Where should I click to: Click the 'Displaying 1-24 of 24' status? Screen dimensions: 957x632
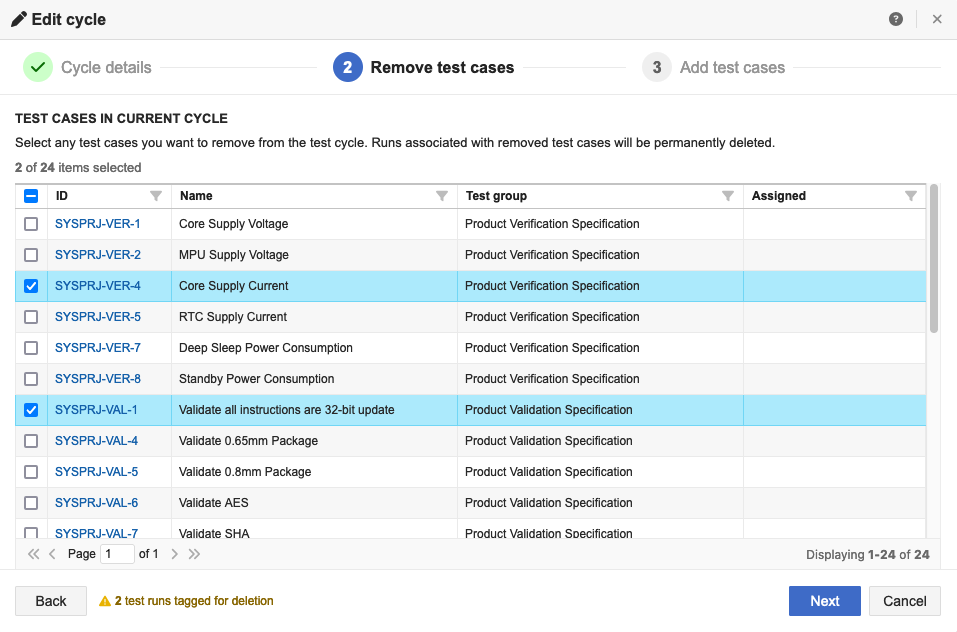pos(867,555)
